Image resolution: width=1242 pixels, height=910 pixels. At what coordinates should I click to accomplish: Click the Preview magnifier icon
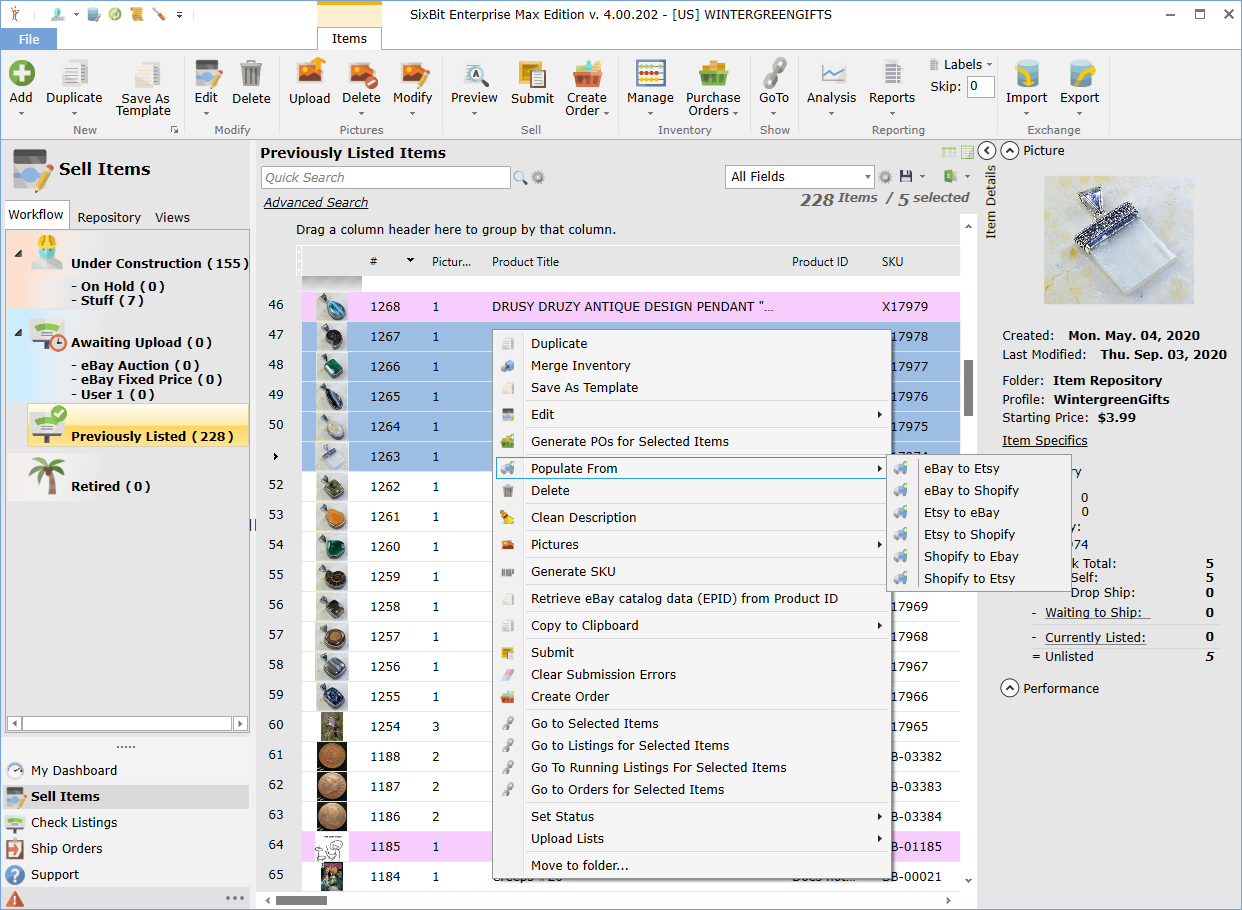coord(474,76)
